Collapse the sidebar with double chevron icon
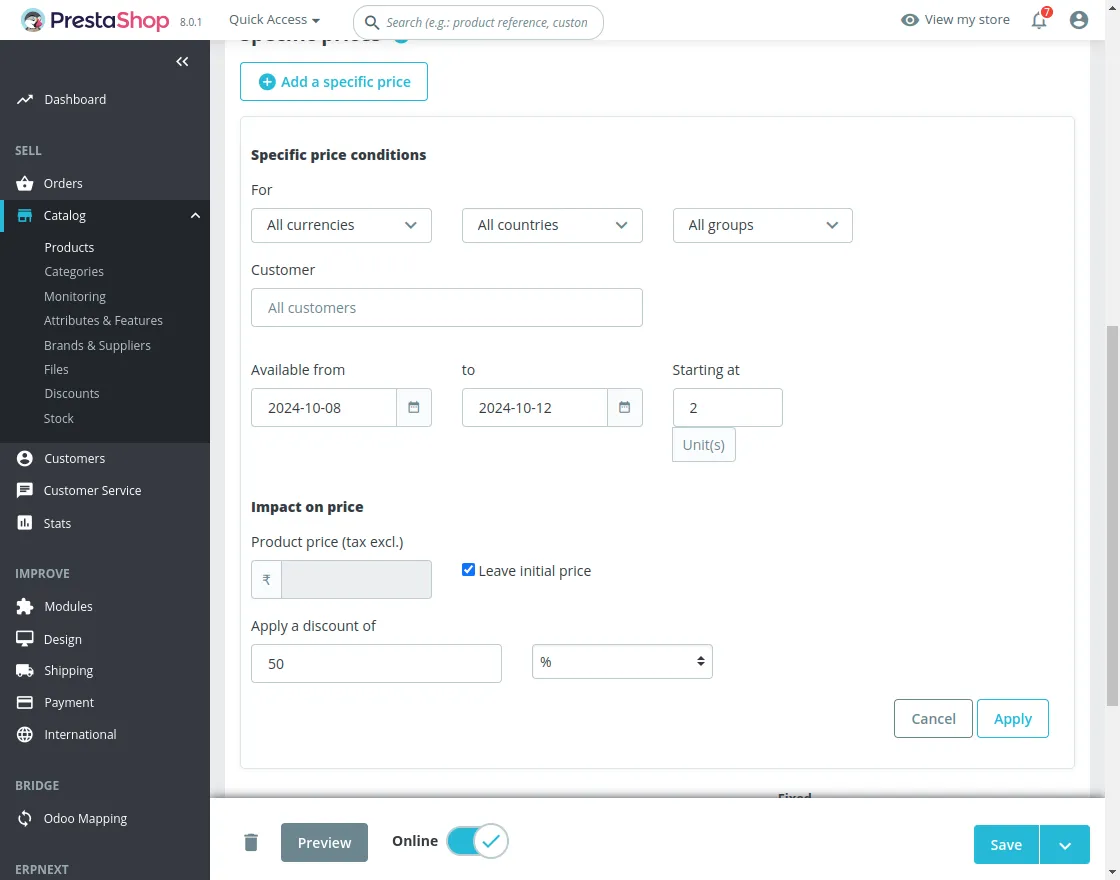Image resolution: width=1120 pixels, height=880 pixels. tap(182, 61)
